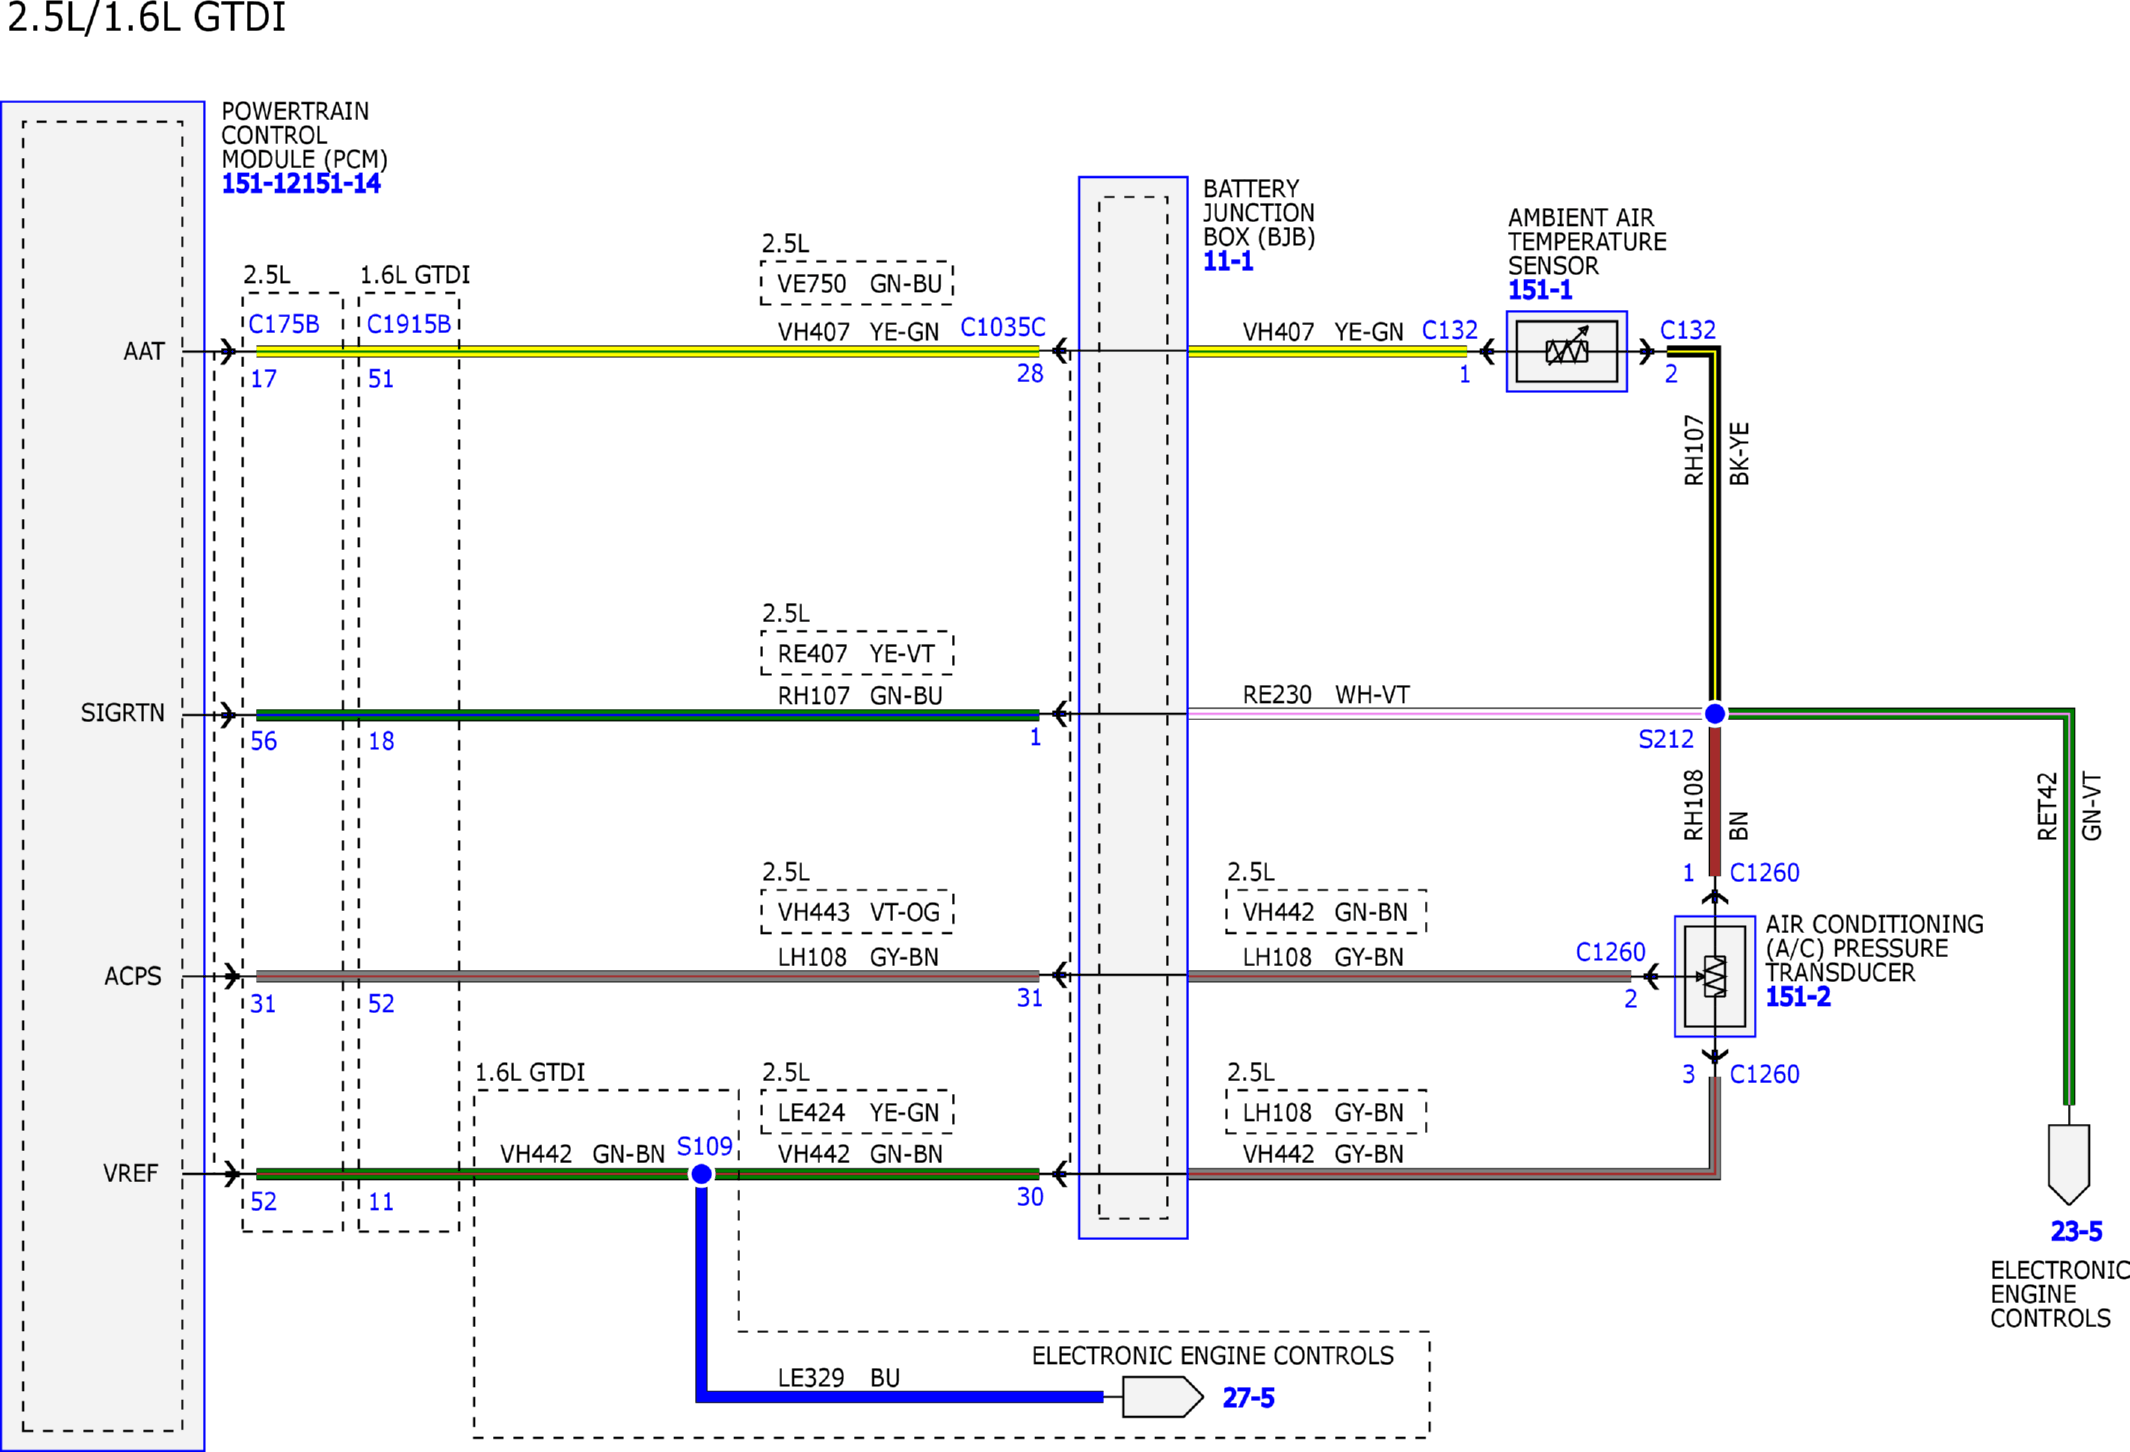Screen dimensions: 2130x1452
Task: Open the 151-1 sensor reference link
Action: 1540,291
